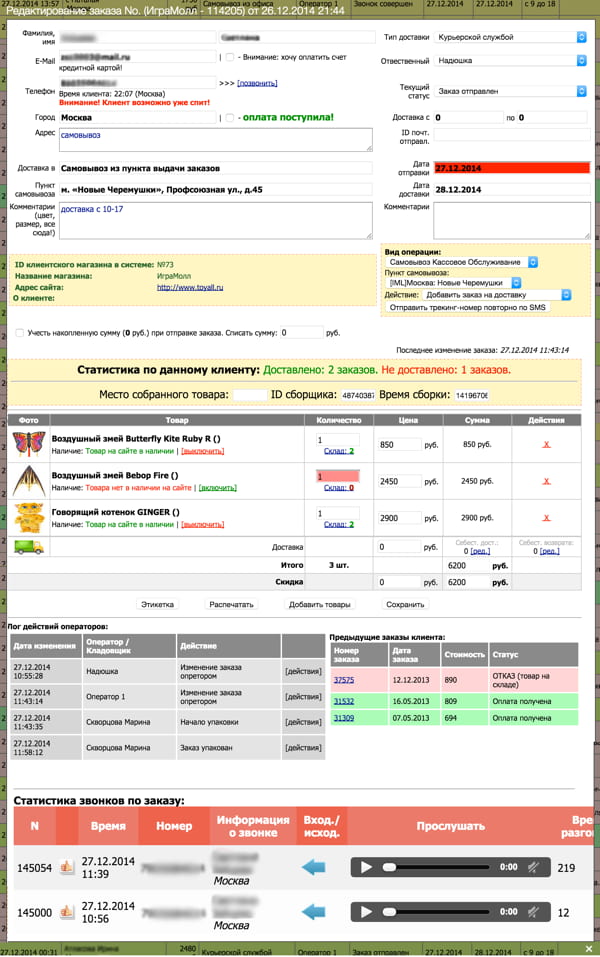Viewport: 600px width, 957px height.
Task: Play the recording of call 145054
Action: 366,867
